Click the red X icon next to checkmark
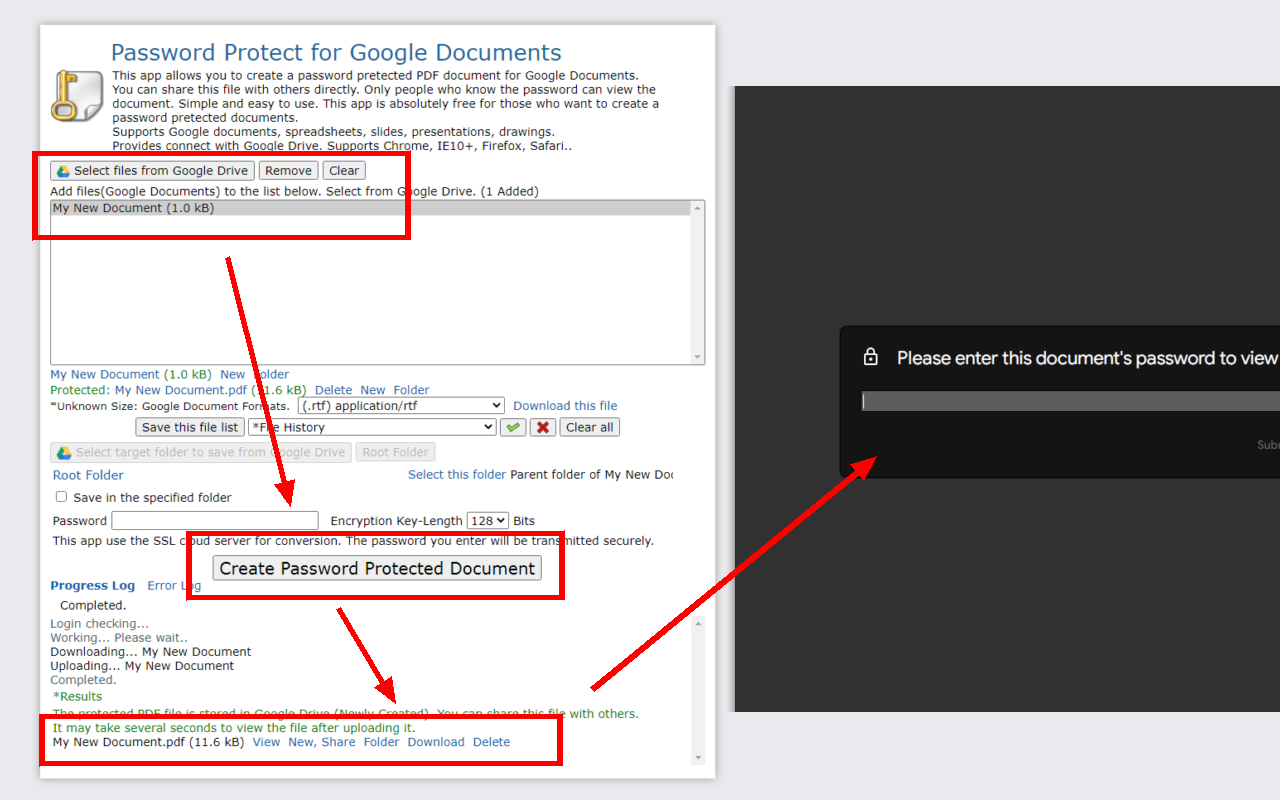Viewport: 1280px width, 800px height. [x=543, y=427]
